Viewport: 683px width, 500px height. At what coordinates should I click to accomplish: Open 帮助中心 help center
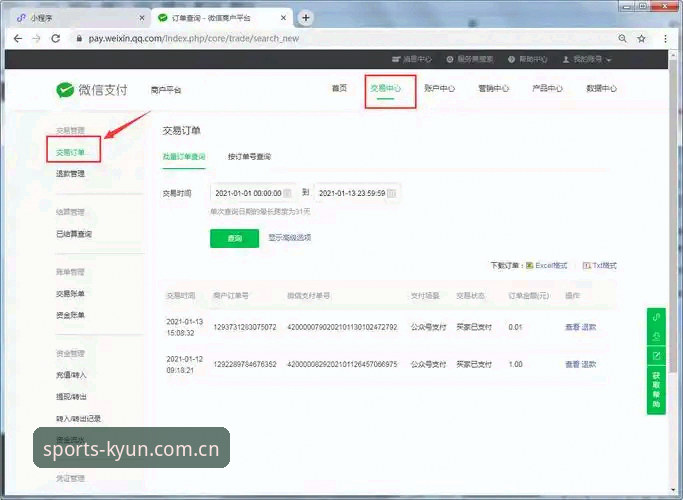pos(527,59)
